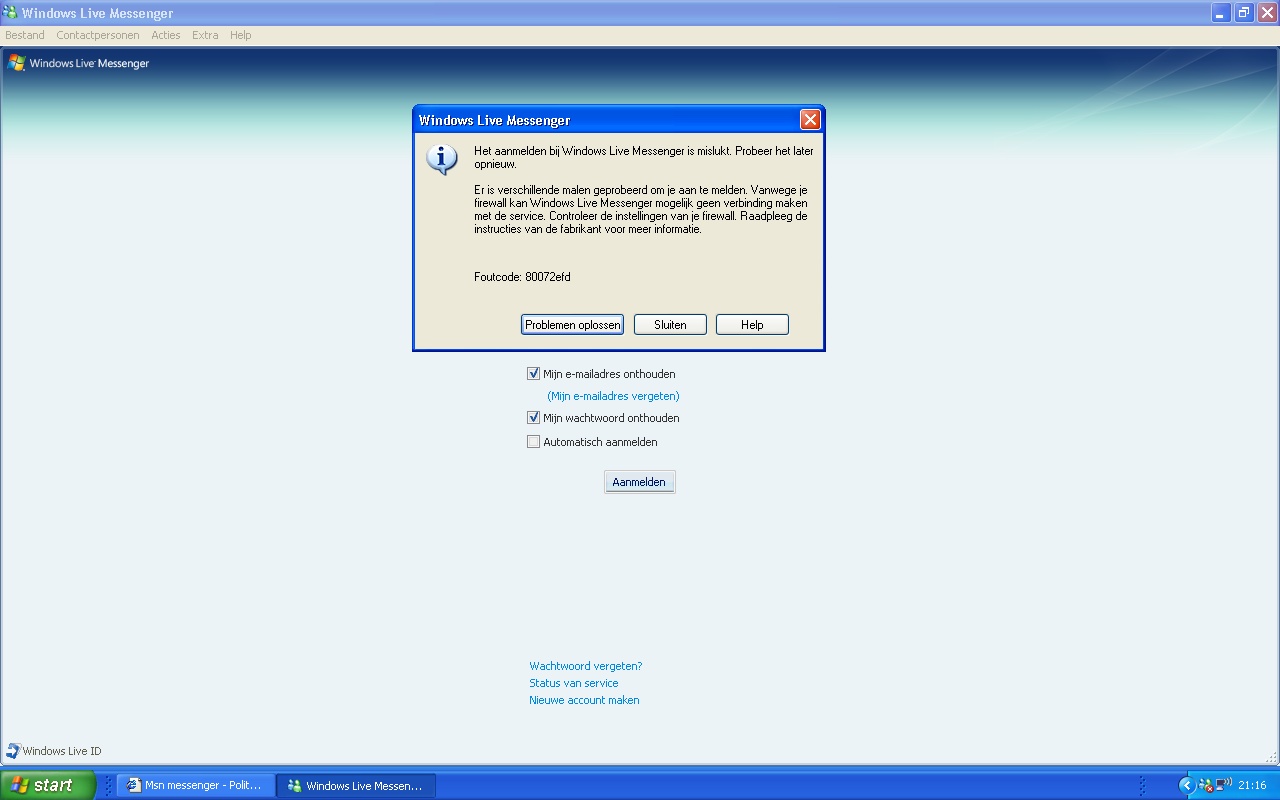Image resolution: width=1280 pixels, height=800 pixels.
Task: Click the Problemen oplossen button
Action: [572, 325]
